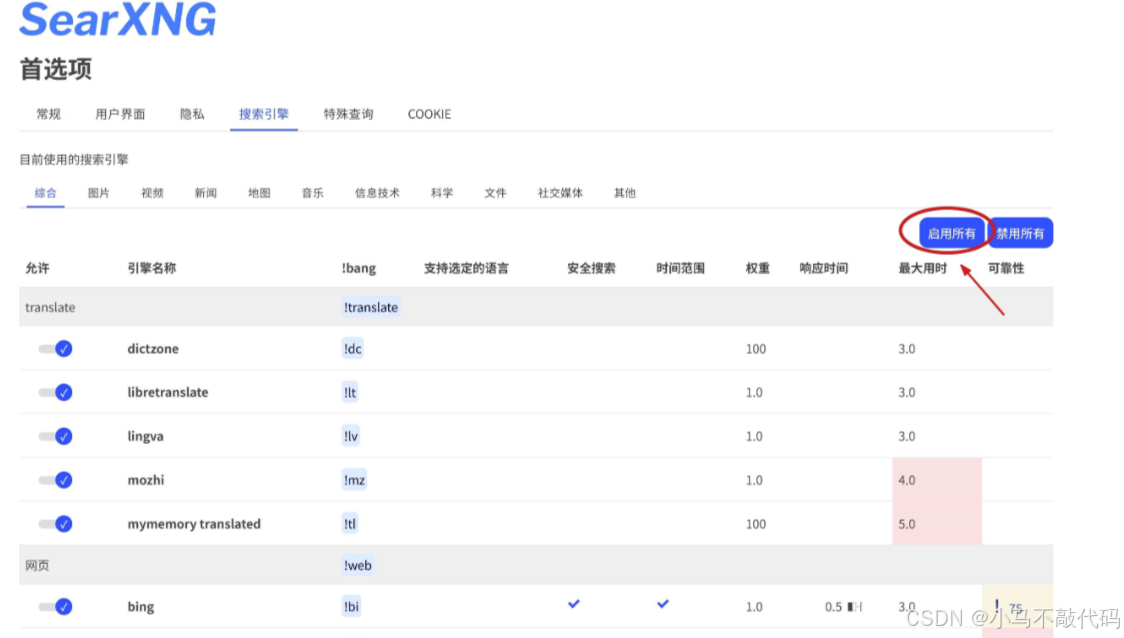Image resolution: width=1124 pixels, height=638 pixels.
Task: Switch to the 隐私 preferences tab
Action: click(191, 114)
